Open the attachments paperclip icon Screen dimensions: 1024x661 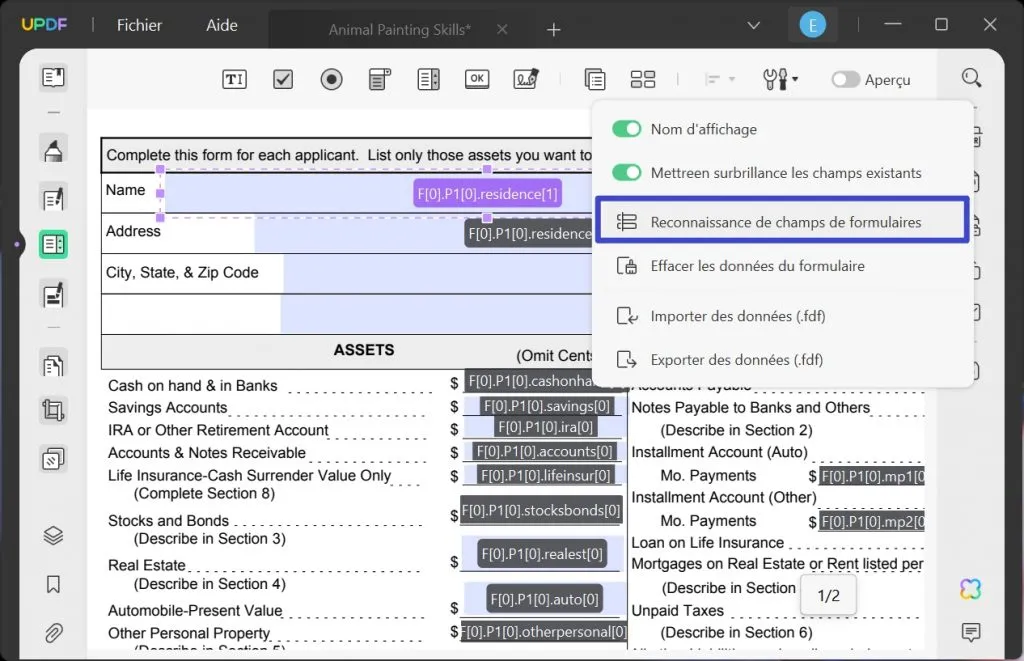54,632
